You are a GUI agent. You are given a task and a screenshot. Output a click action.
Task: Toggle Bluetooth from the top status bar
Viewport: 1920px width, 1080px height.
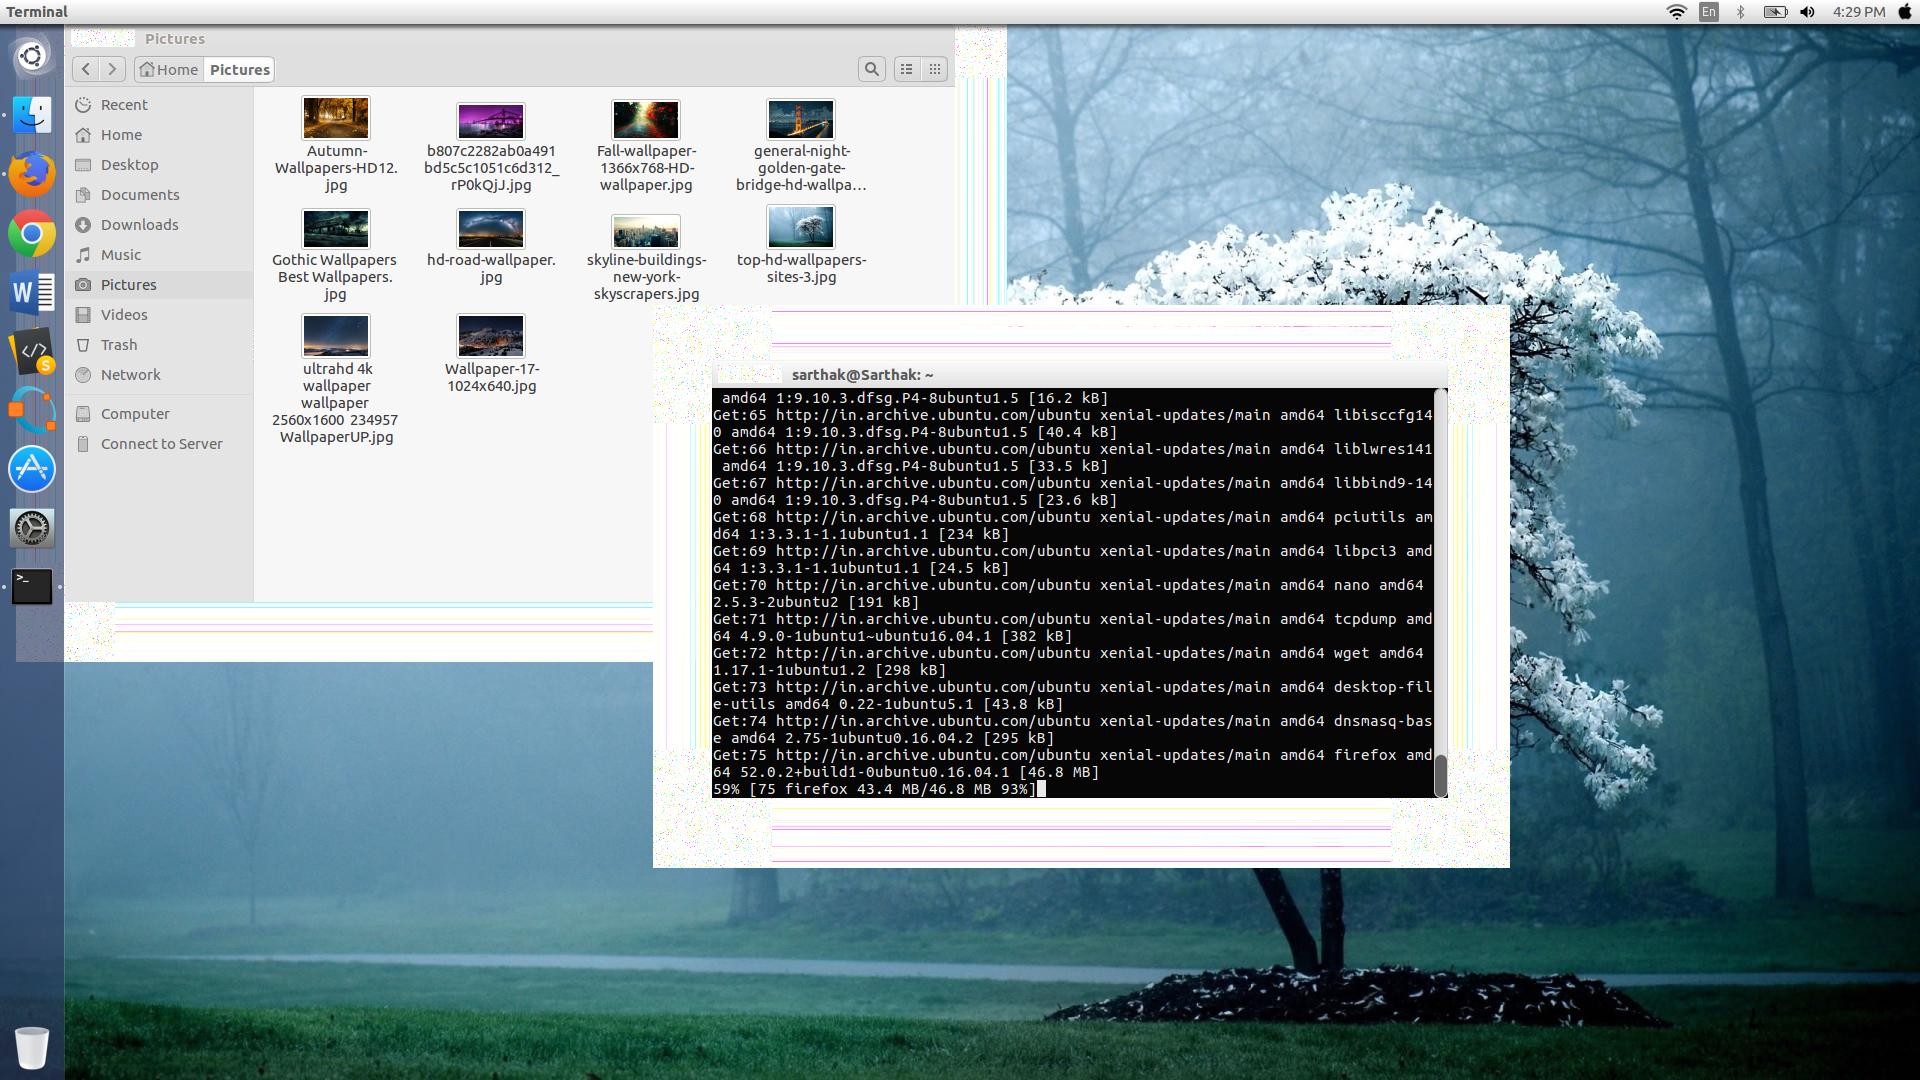tap(1740, 12)
